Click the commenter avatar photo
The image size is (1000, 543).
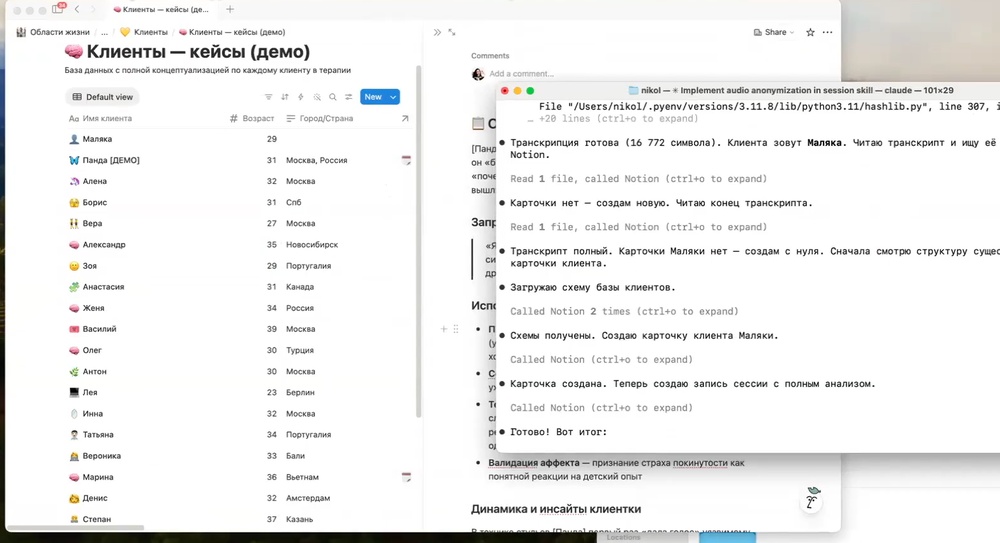478,74
